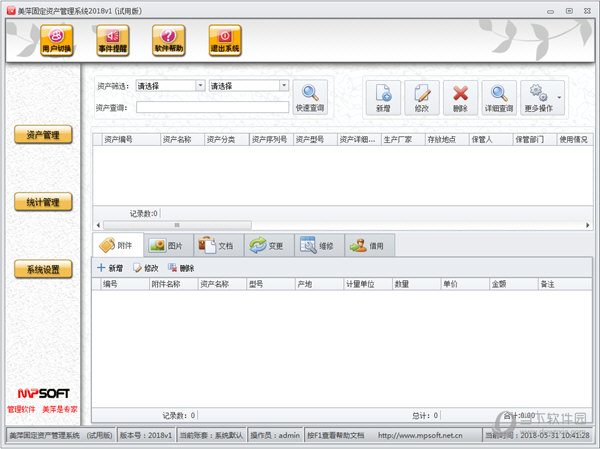Open 详细查询 detailed search icon
600x449 pixels.
[x=499, y=98]
